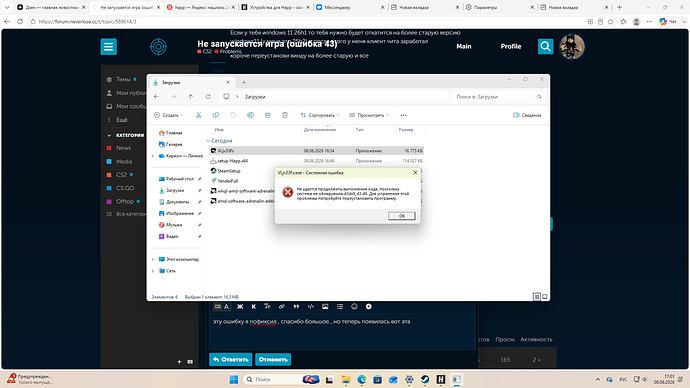
Task: Open the forum search
Action: pyautogui.click(x=545, y=46)
